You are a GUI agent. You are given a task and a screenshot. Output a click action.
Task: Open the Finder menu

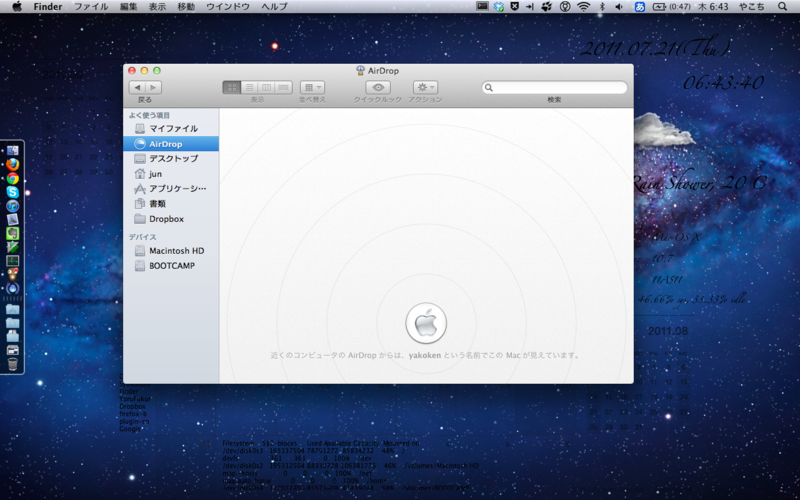[48, 7]
